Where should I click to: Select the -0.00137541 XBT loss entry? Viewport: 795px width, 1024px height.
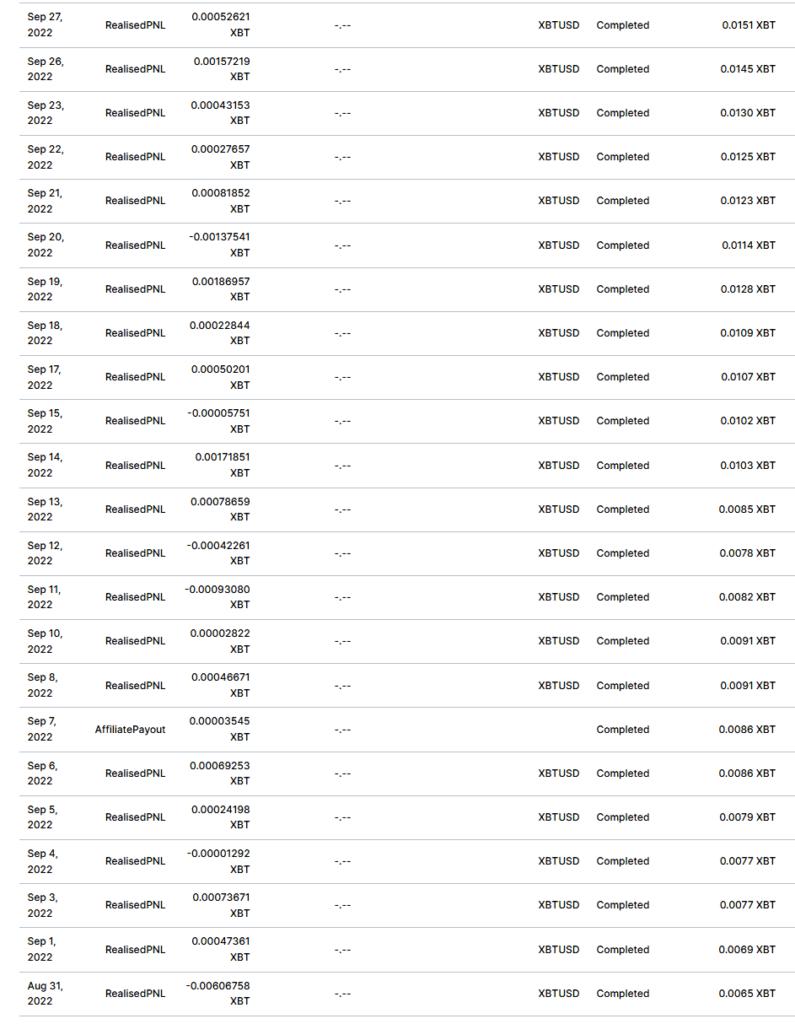click(x=219, y=245)
